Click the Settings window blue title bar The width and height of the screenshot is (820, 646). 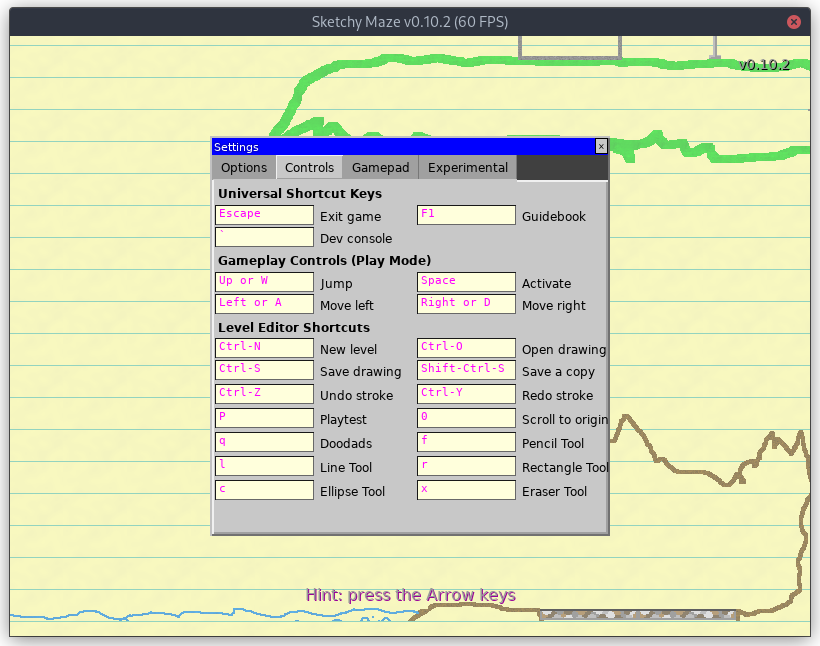click(x=400, y=146)
